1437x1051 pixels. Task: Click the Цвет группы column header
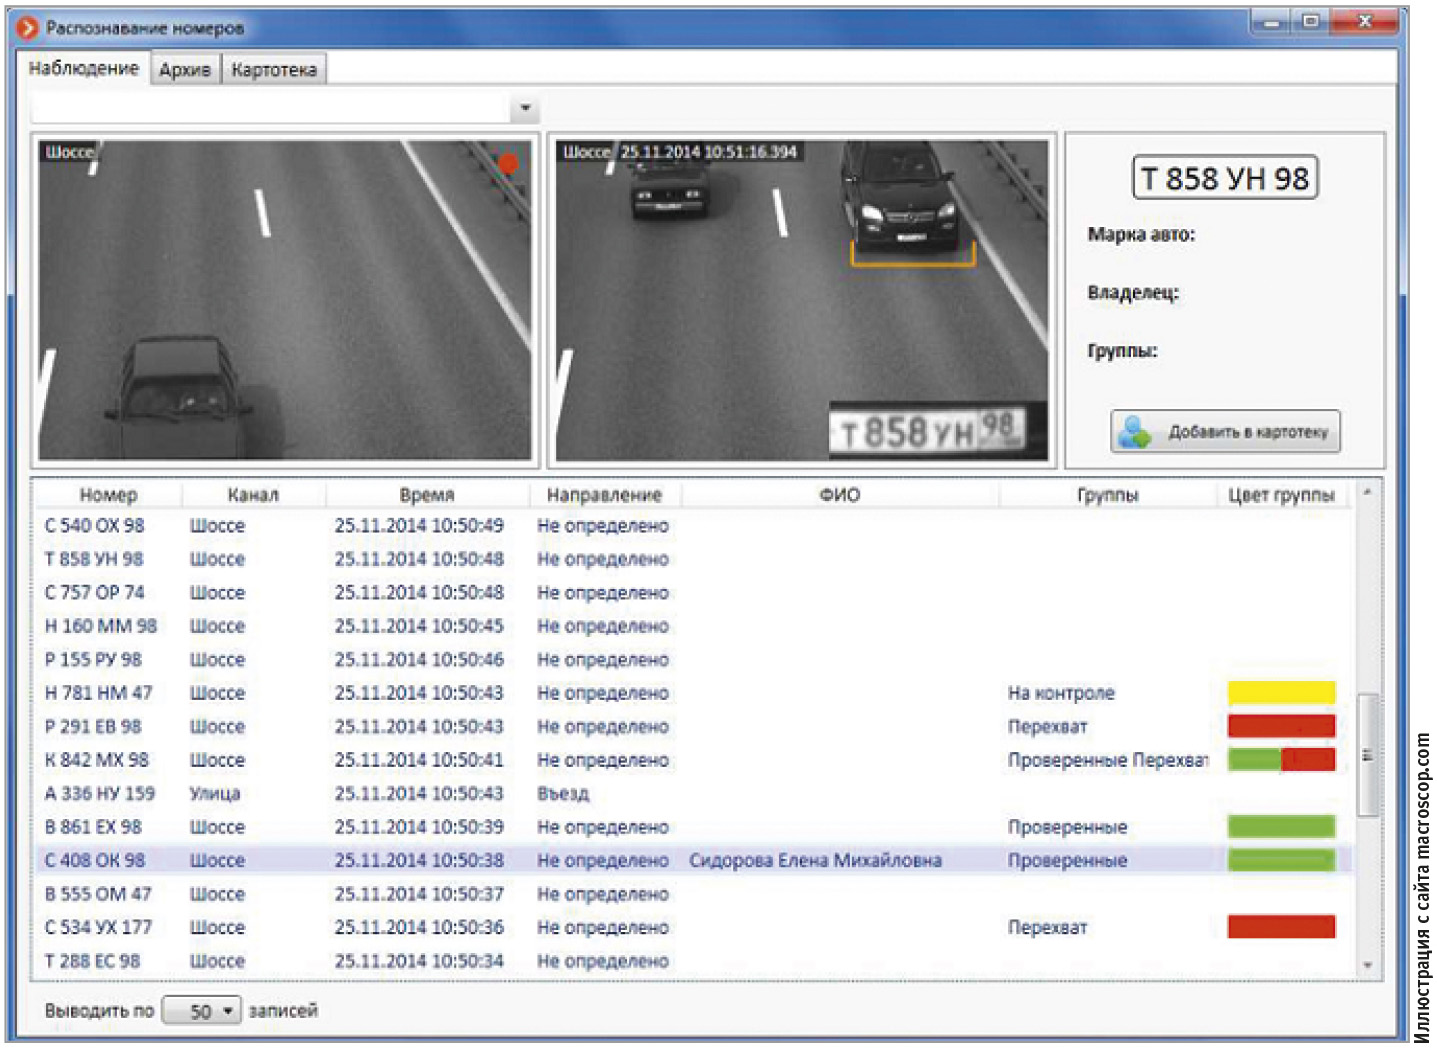point(1282,494)
